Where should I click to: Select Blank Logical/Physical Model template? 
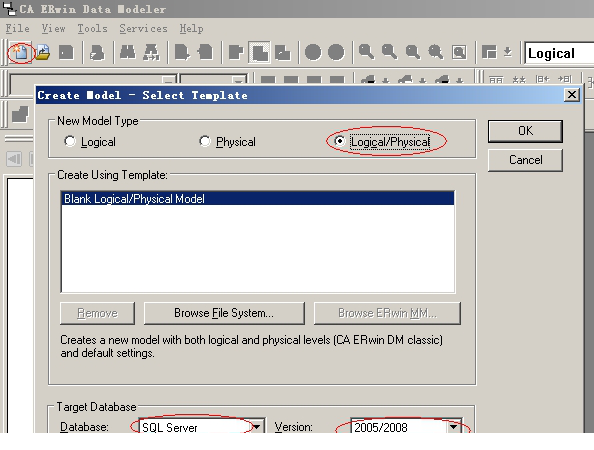click(258, 198)
